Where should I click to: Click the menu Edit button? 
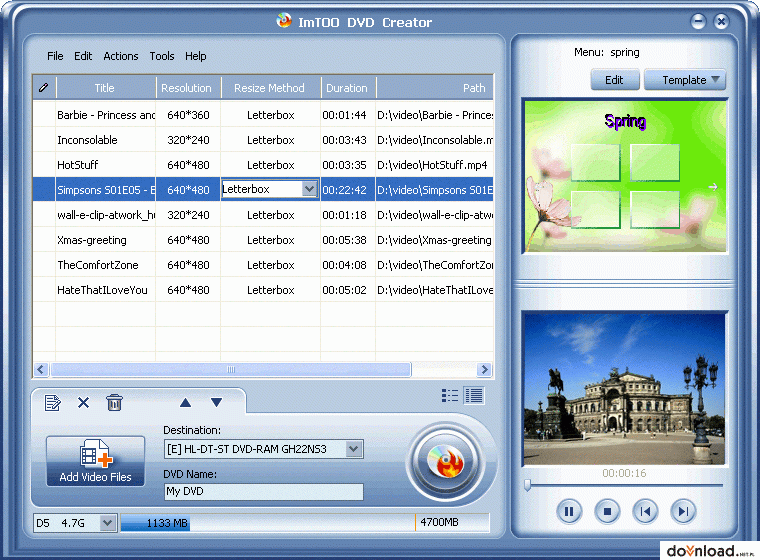[x=615, y=80]
